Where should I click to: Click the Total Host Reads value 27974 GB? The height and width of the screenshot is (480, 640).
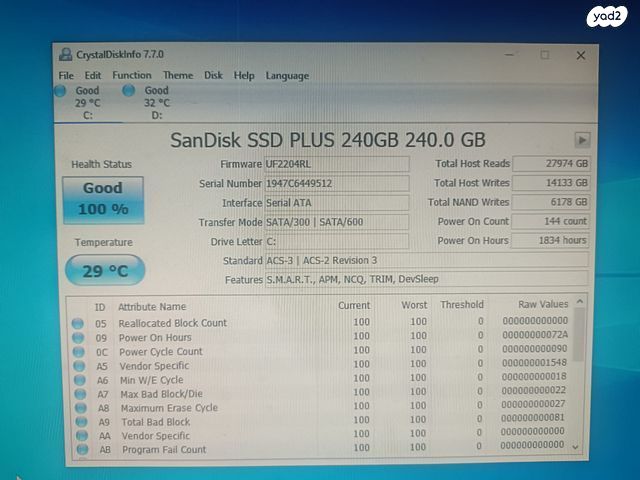pyautogui.click(x=551, y=164)
